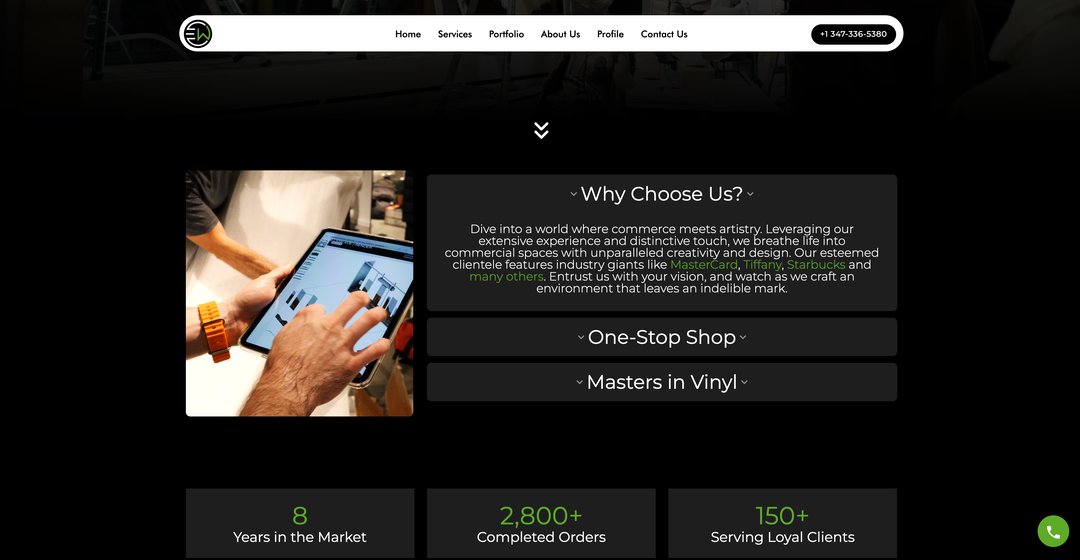1080x560 pixels.
Task: Open the Starbucks client link
Action: tap(816, 265)
